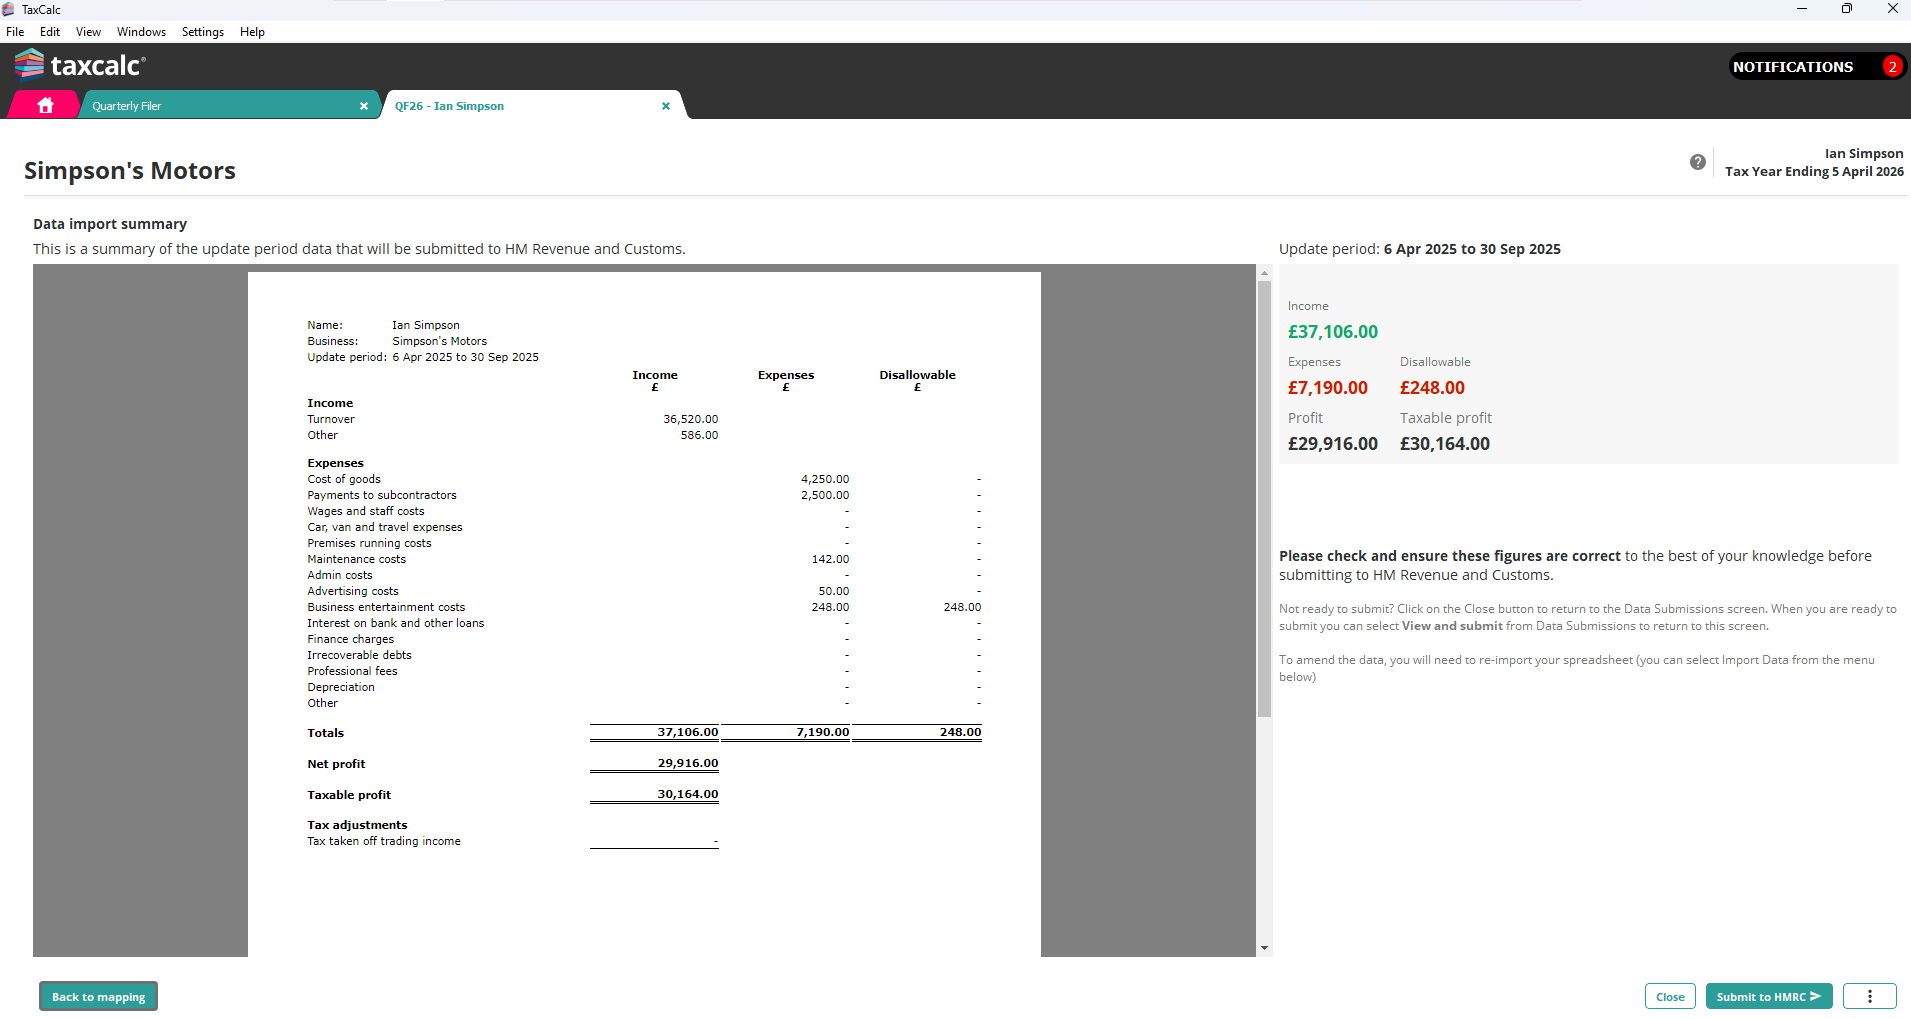Open the File menu

click(15, 32)
